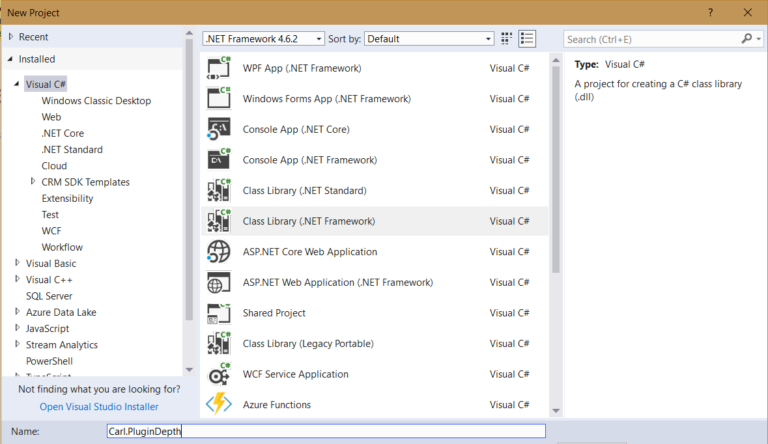The width and height of the screenshot is (768, 444).
Task: Select the Workflow category
Action: click(x=62, y=247)
